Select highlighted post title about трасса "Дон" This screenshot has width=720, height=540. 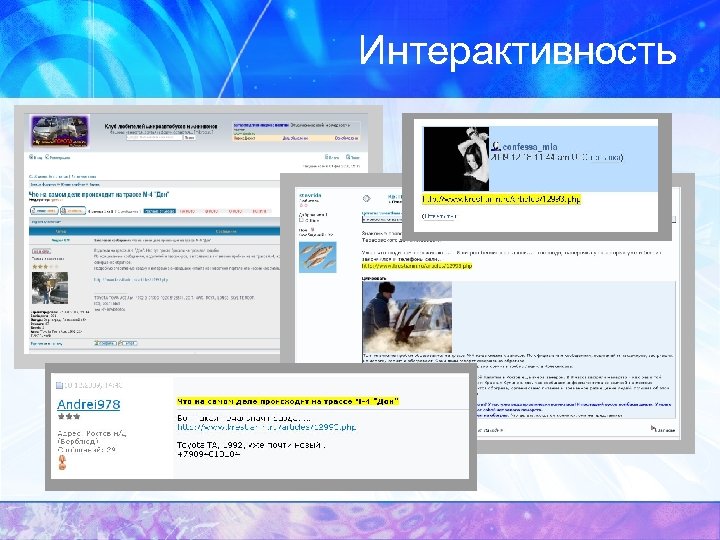288,401
